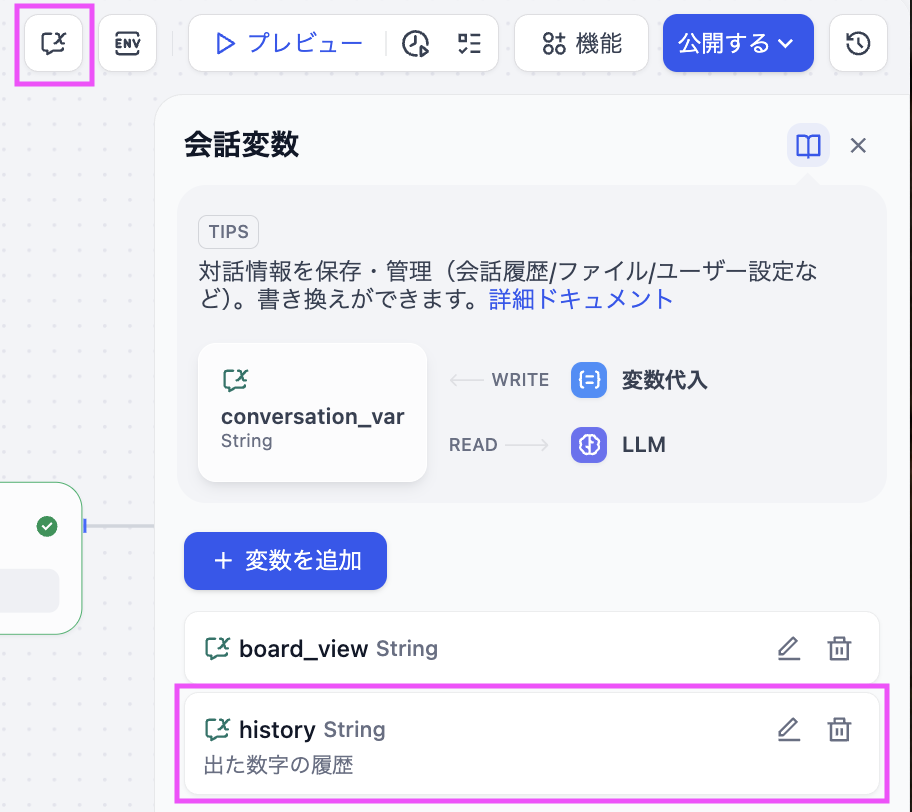The height and width of the screenshot is (812, 912).
Task: Open the 詳細ドキュメント link
Action: pyautogui.click(x=581, y=299)
